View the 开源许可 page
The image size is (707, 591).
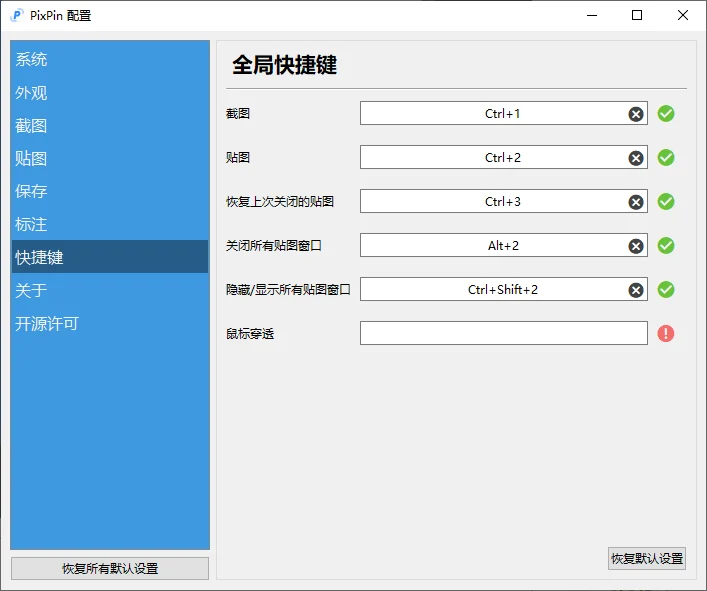pyautogui.click(x=47, y=323)
